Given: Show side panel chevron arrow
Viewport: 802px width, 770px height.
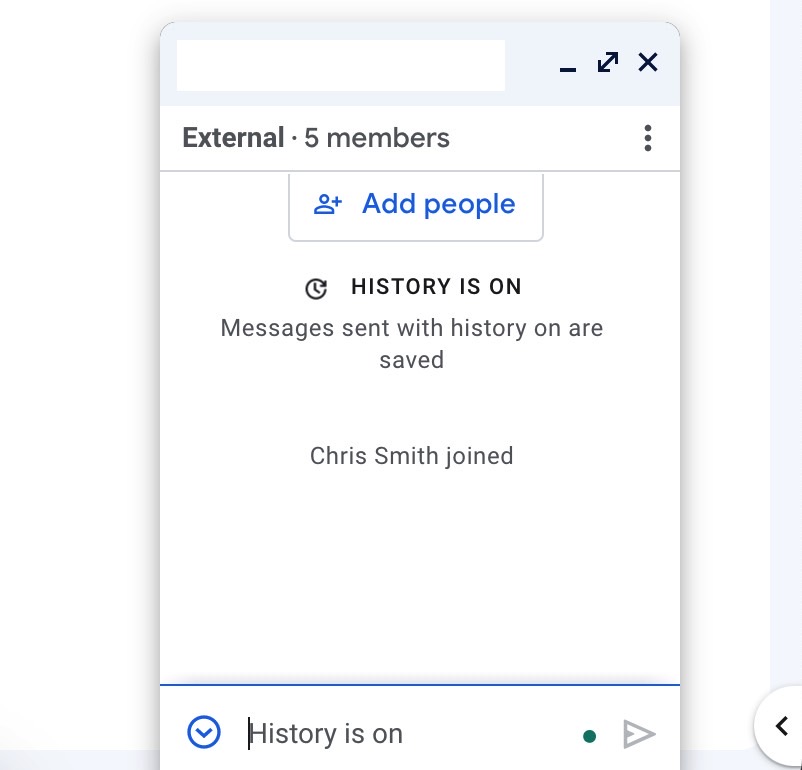Looking at the screenshot, I should pos(781,726).
